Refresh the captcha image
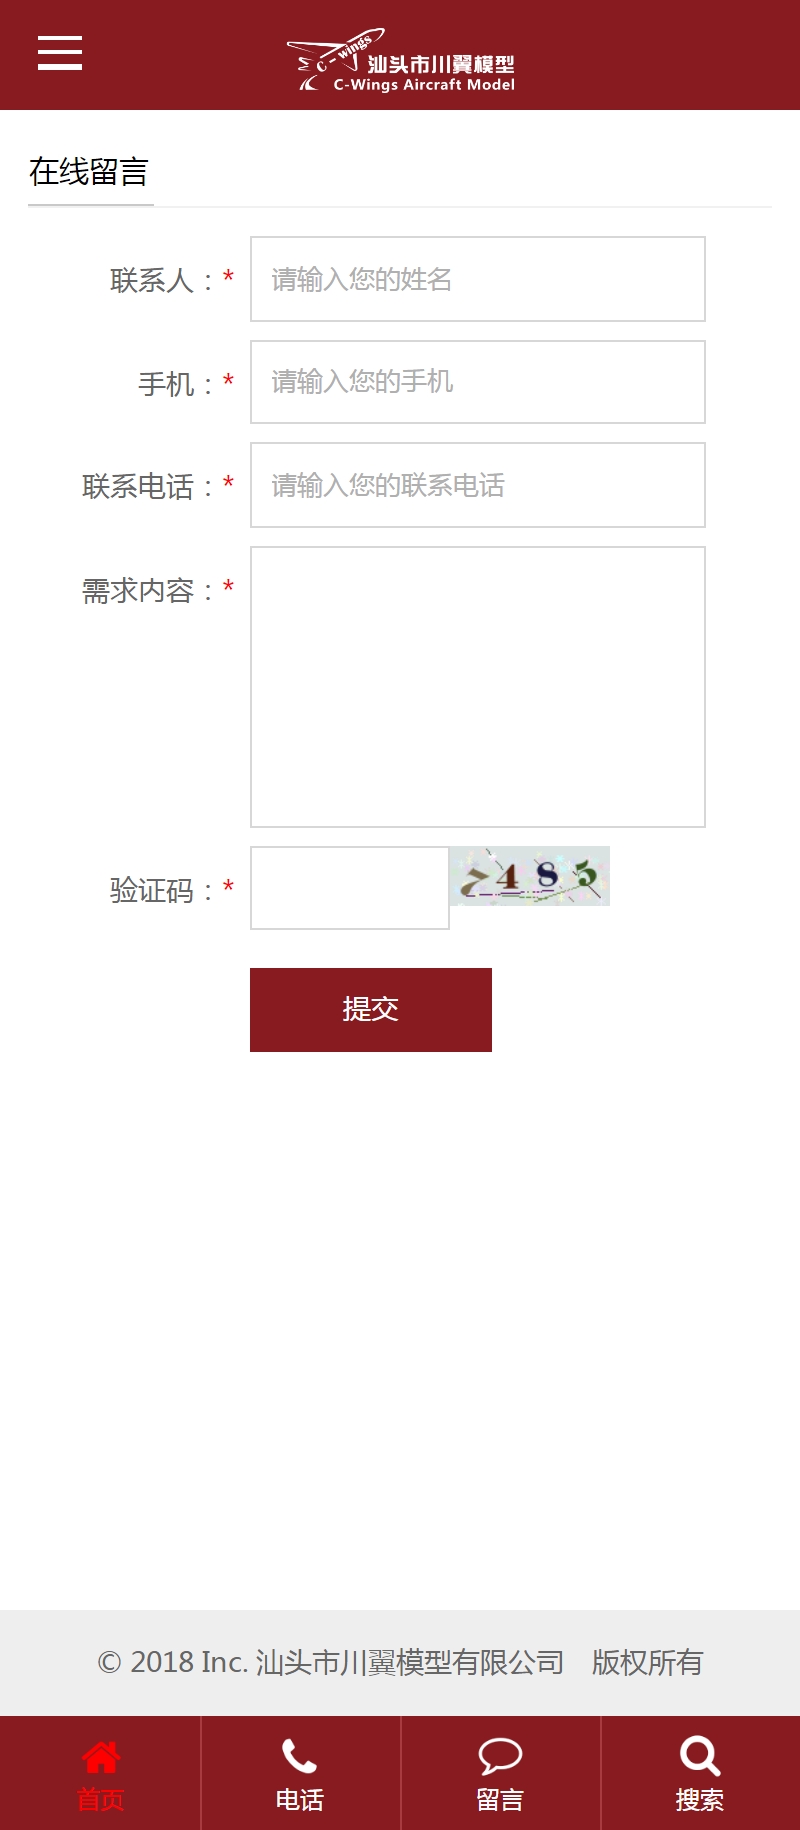Image resolution: width=800 pixels, height=1830 pixels. [530, 876]
